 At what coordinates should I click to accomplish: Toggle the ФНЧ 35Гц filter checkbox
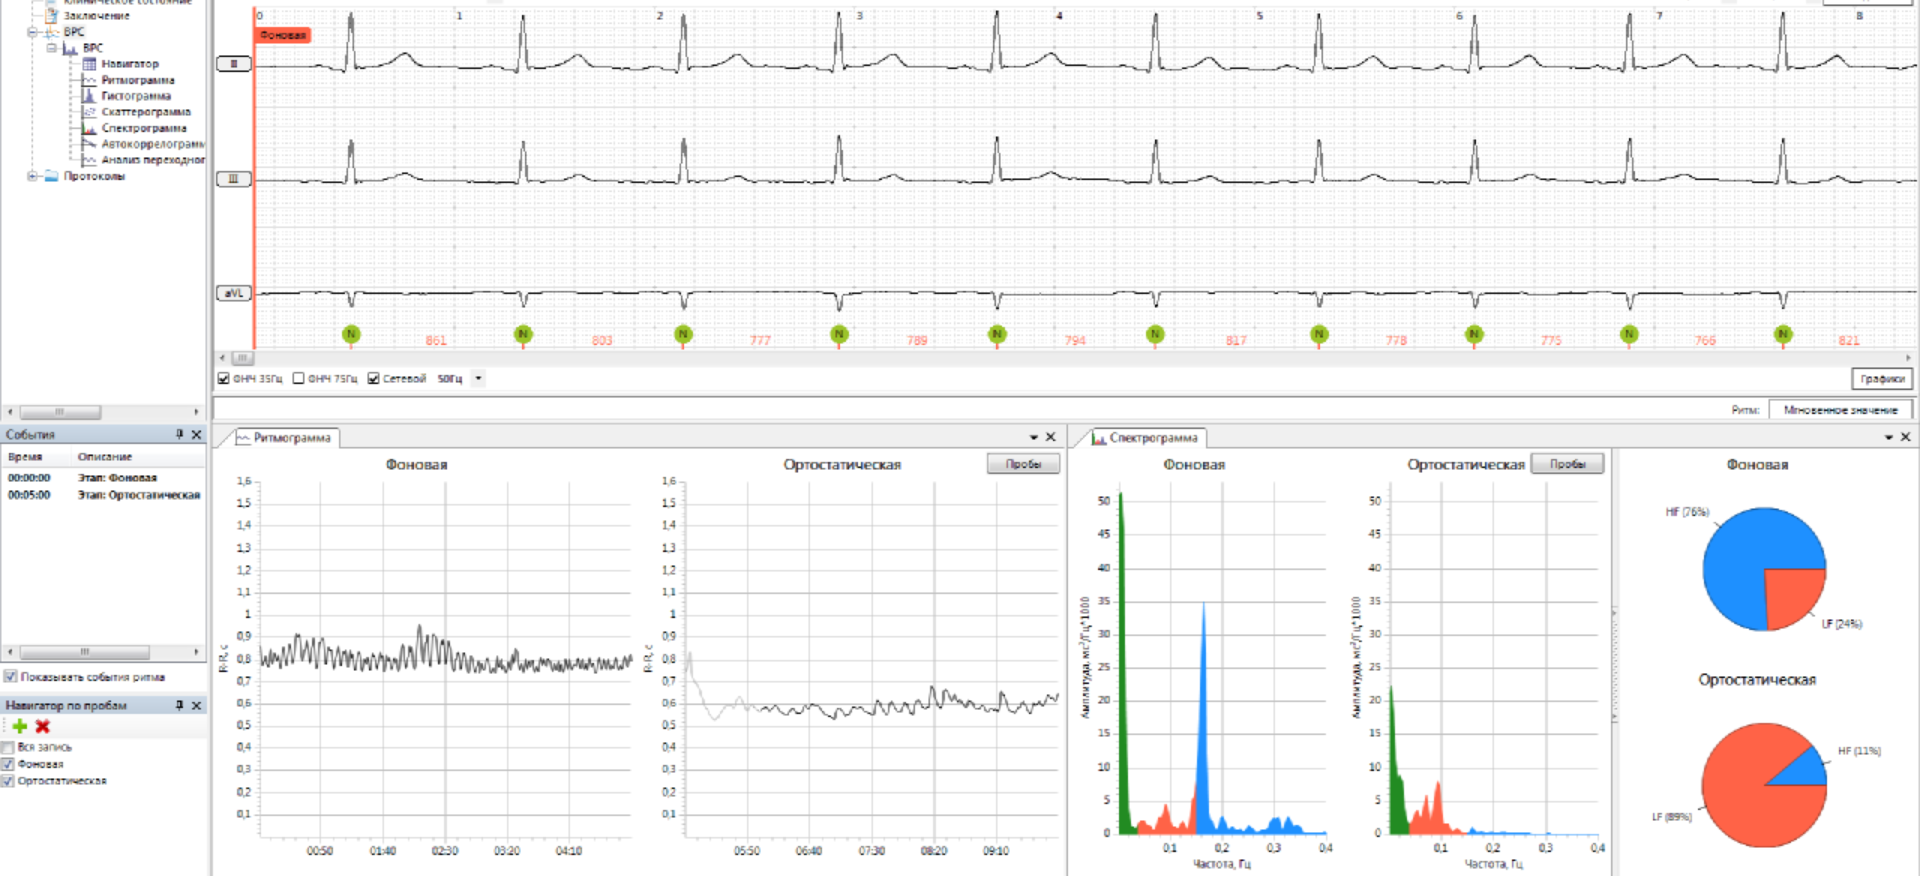click(x=224, y=378)
